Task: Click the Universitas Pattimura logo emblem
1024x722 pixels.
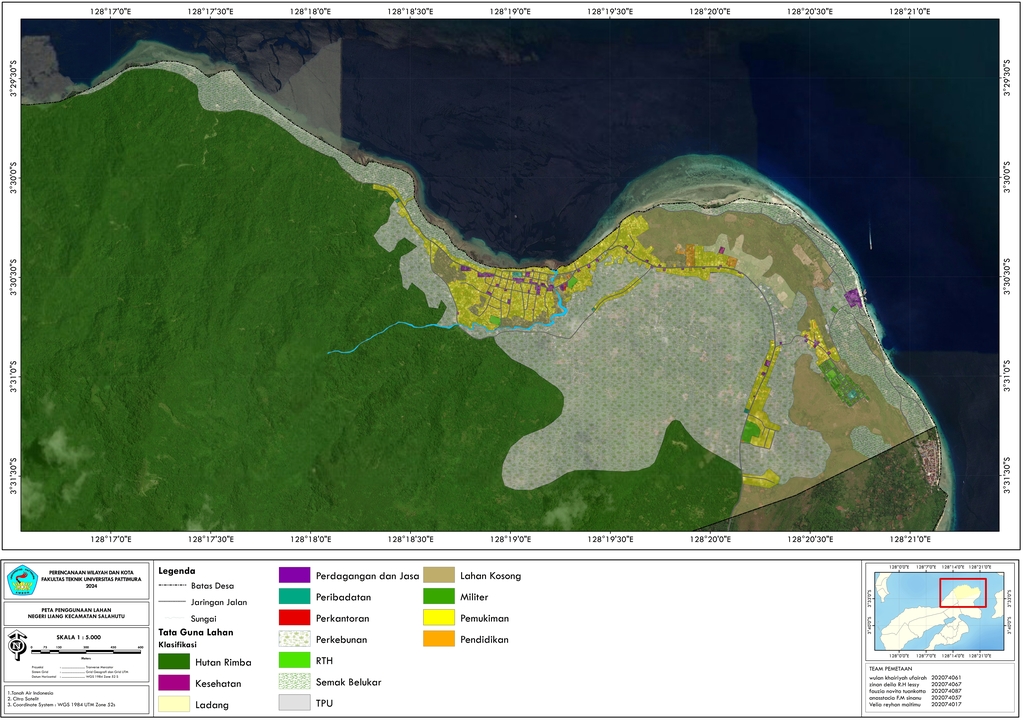Action: 22,581
